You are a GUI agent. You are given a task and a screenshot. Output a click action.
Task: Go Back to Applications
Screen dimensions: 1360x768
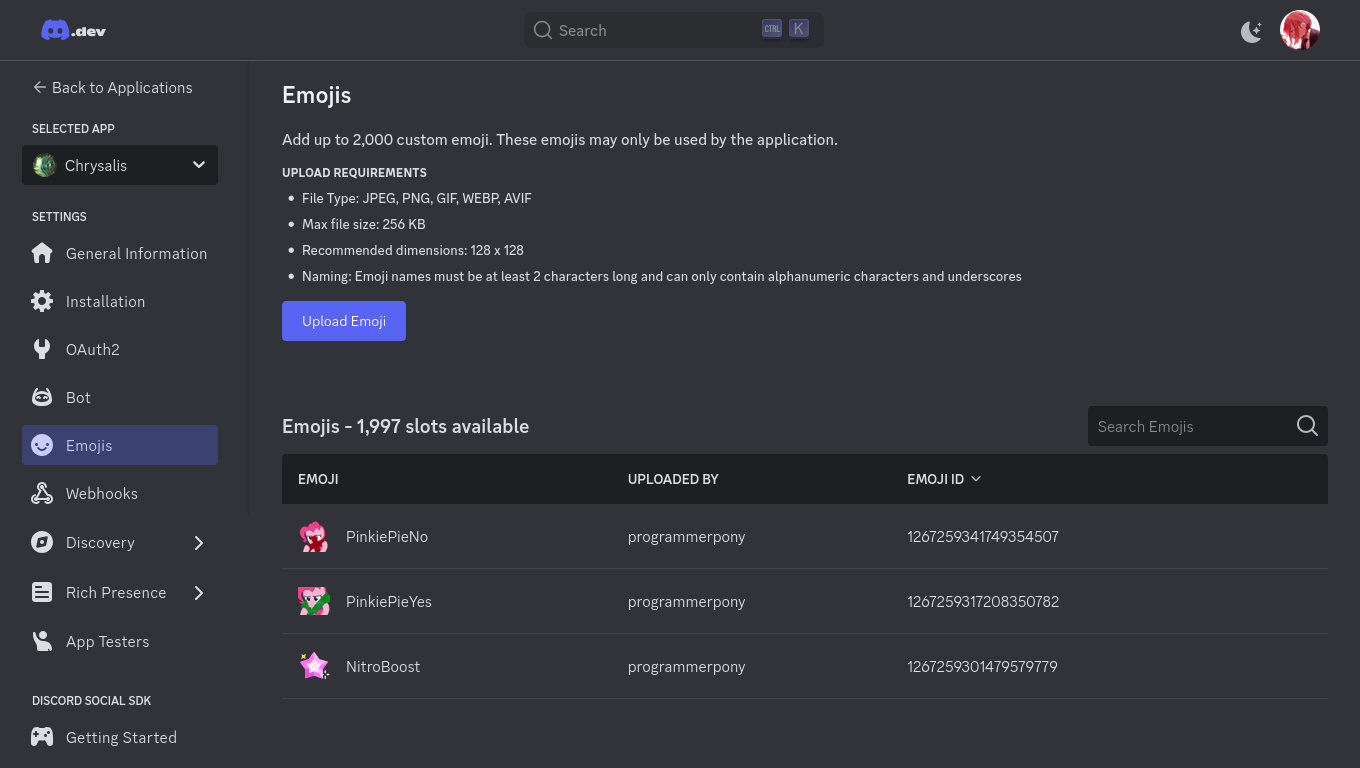point(112,87)
